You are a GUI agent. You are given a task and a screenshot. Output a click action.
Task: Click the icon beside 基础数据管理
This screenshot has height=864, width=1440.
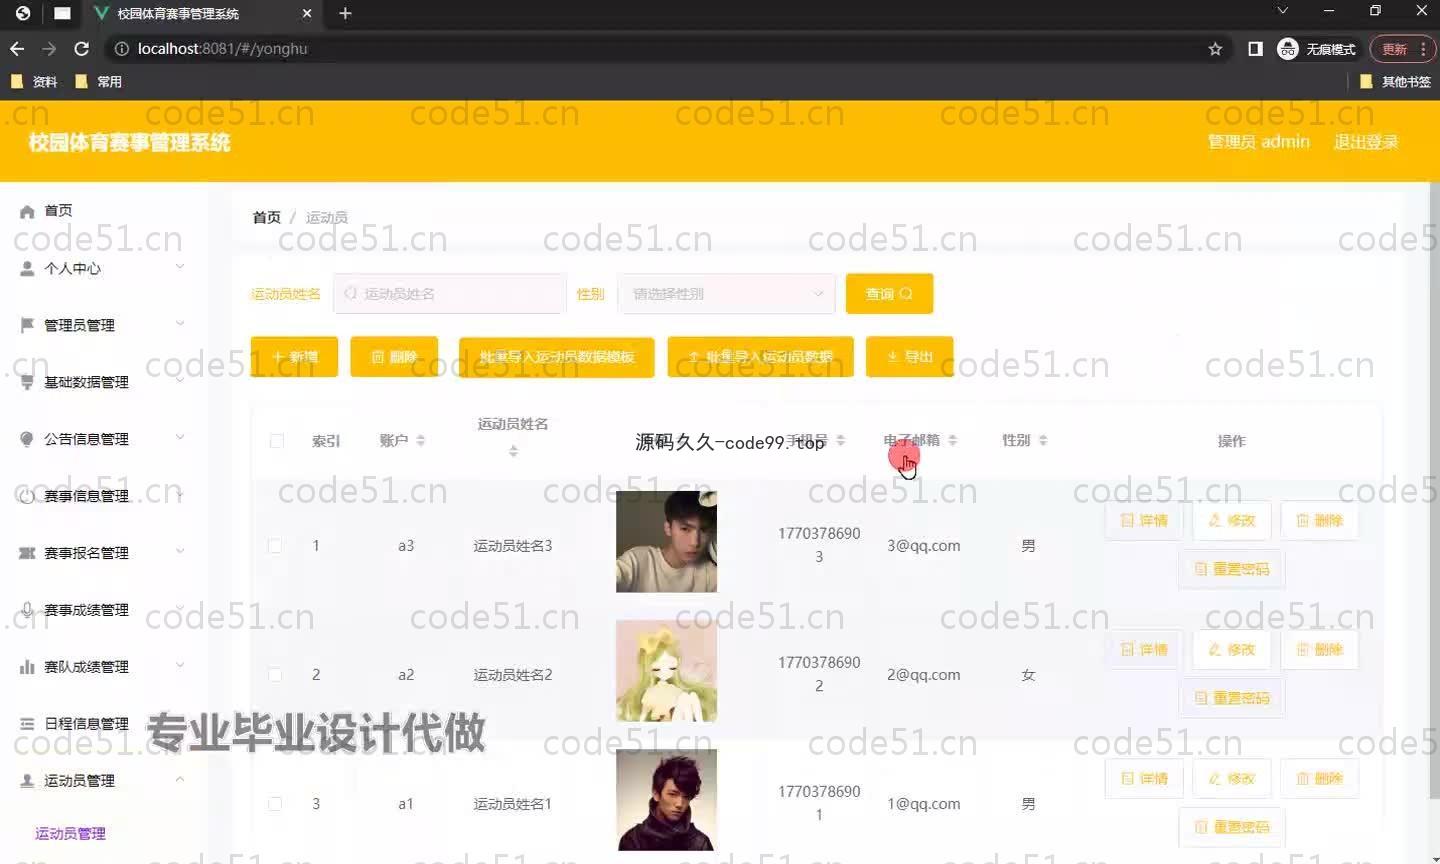[x=27, y=382]
